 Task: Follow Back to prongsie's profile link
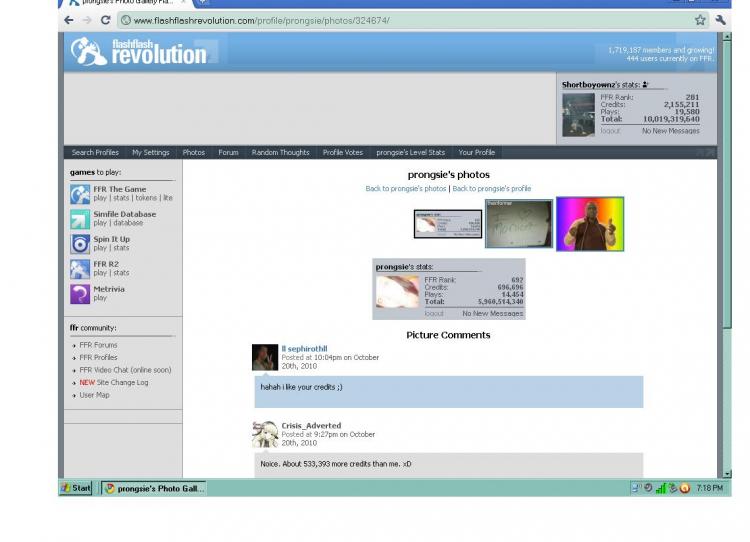[x=492, y=188]
